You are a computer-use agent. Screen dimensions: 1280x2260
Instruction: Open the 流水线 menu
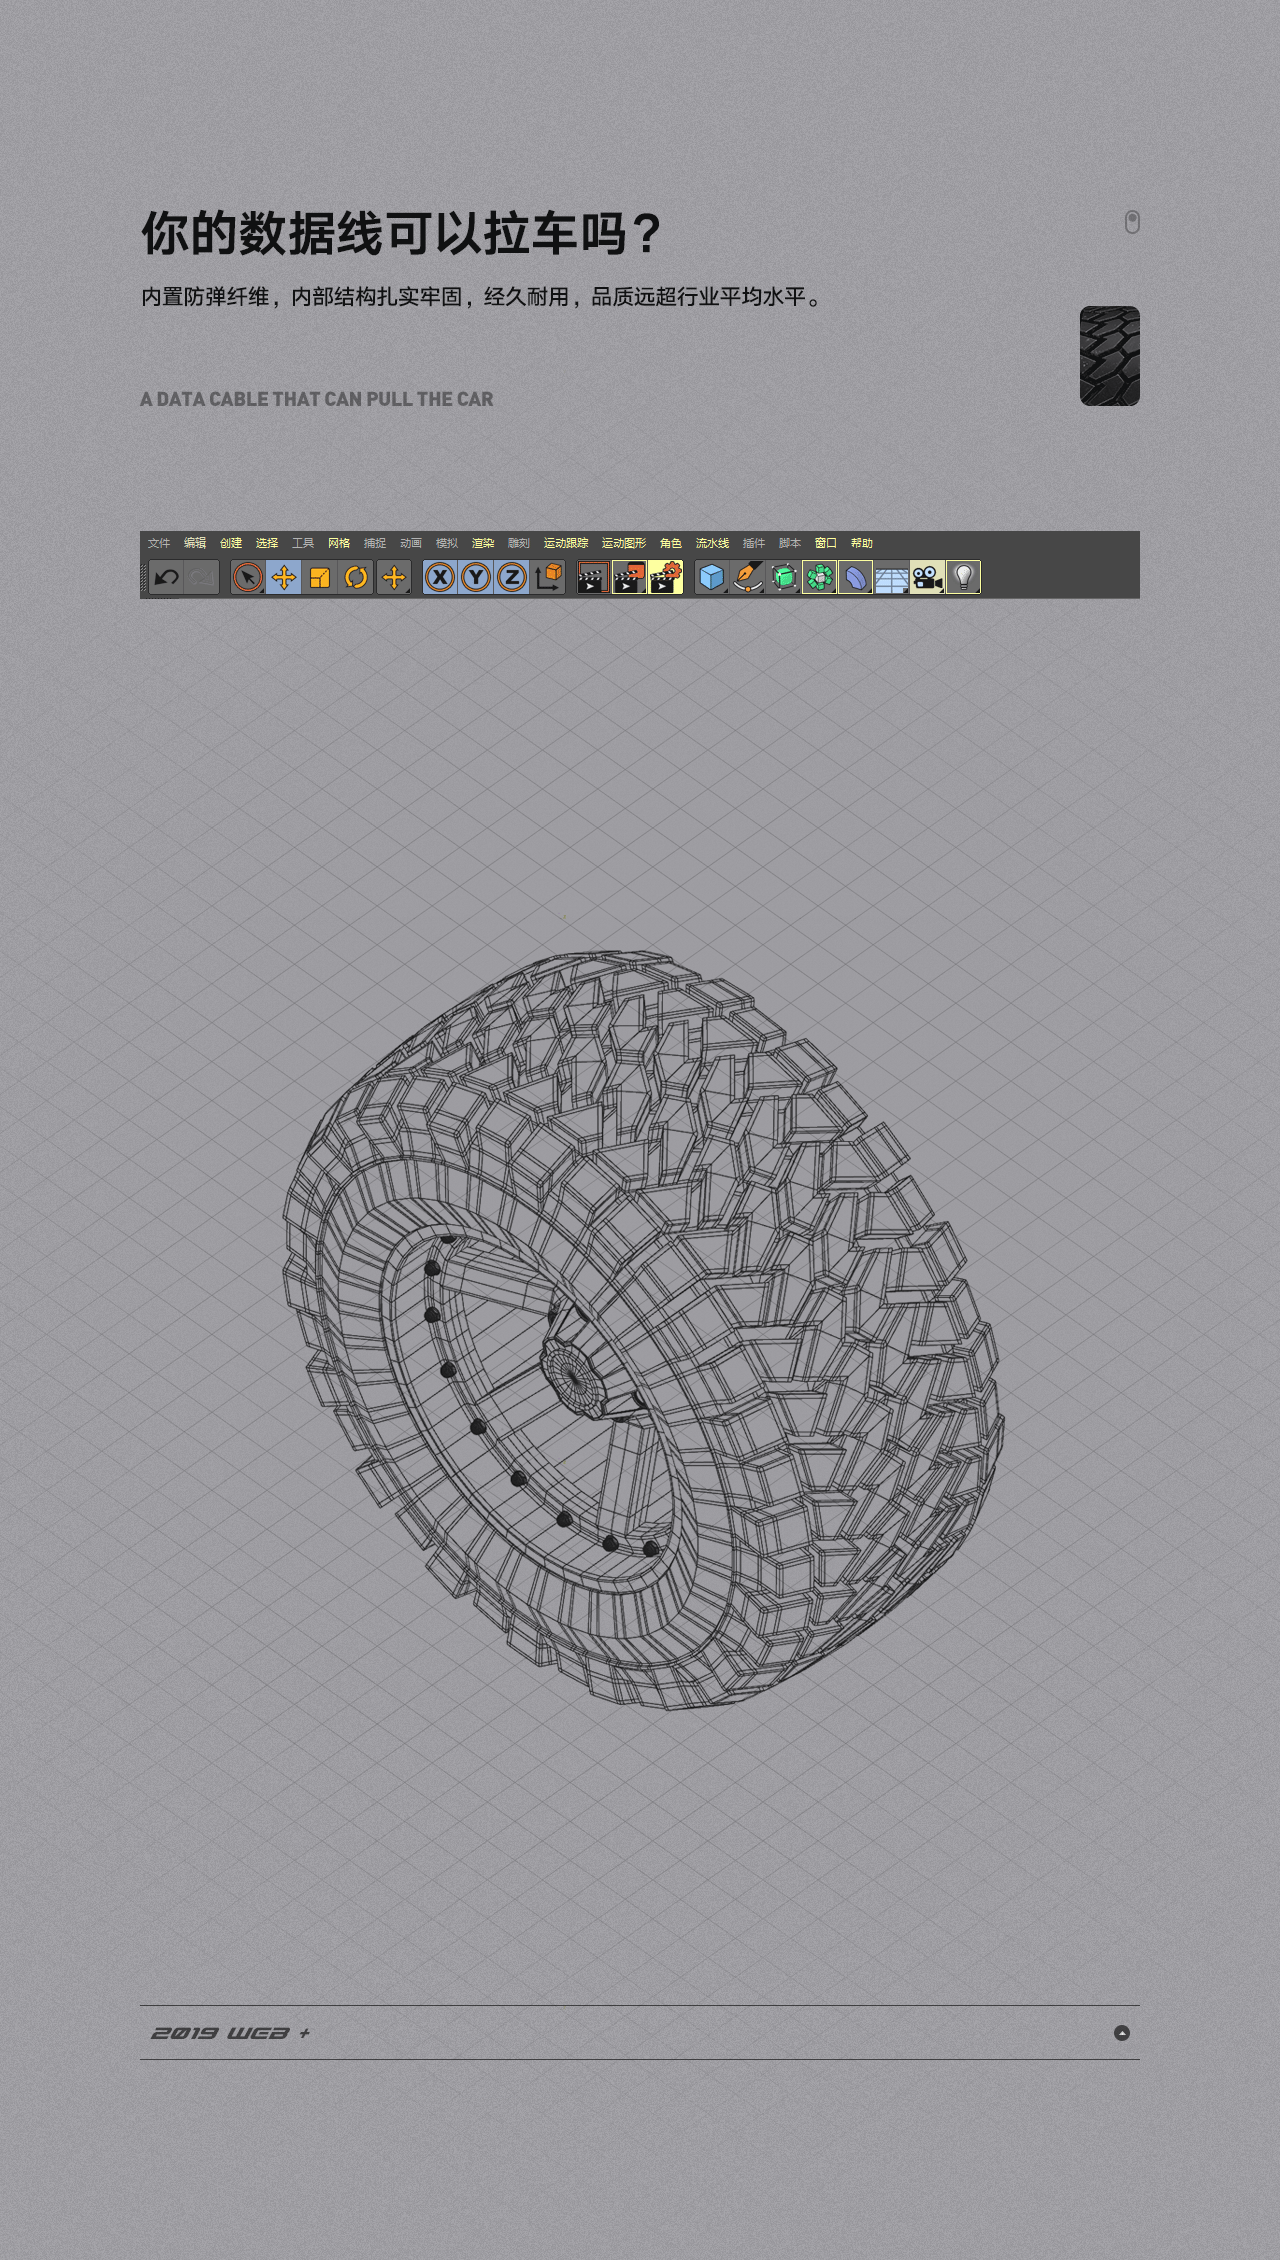pyautogui.click(x=713, y=543)
